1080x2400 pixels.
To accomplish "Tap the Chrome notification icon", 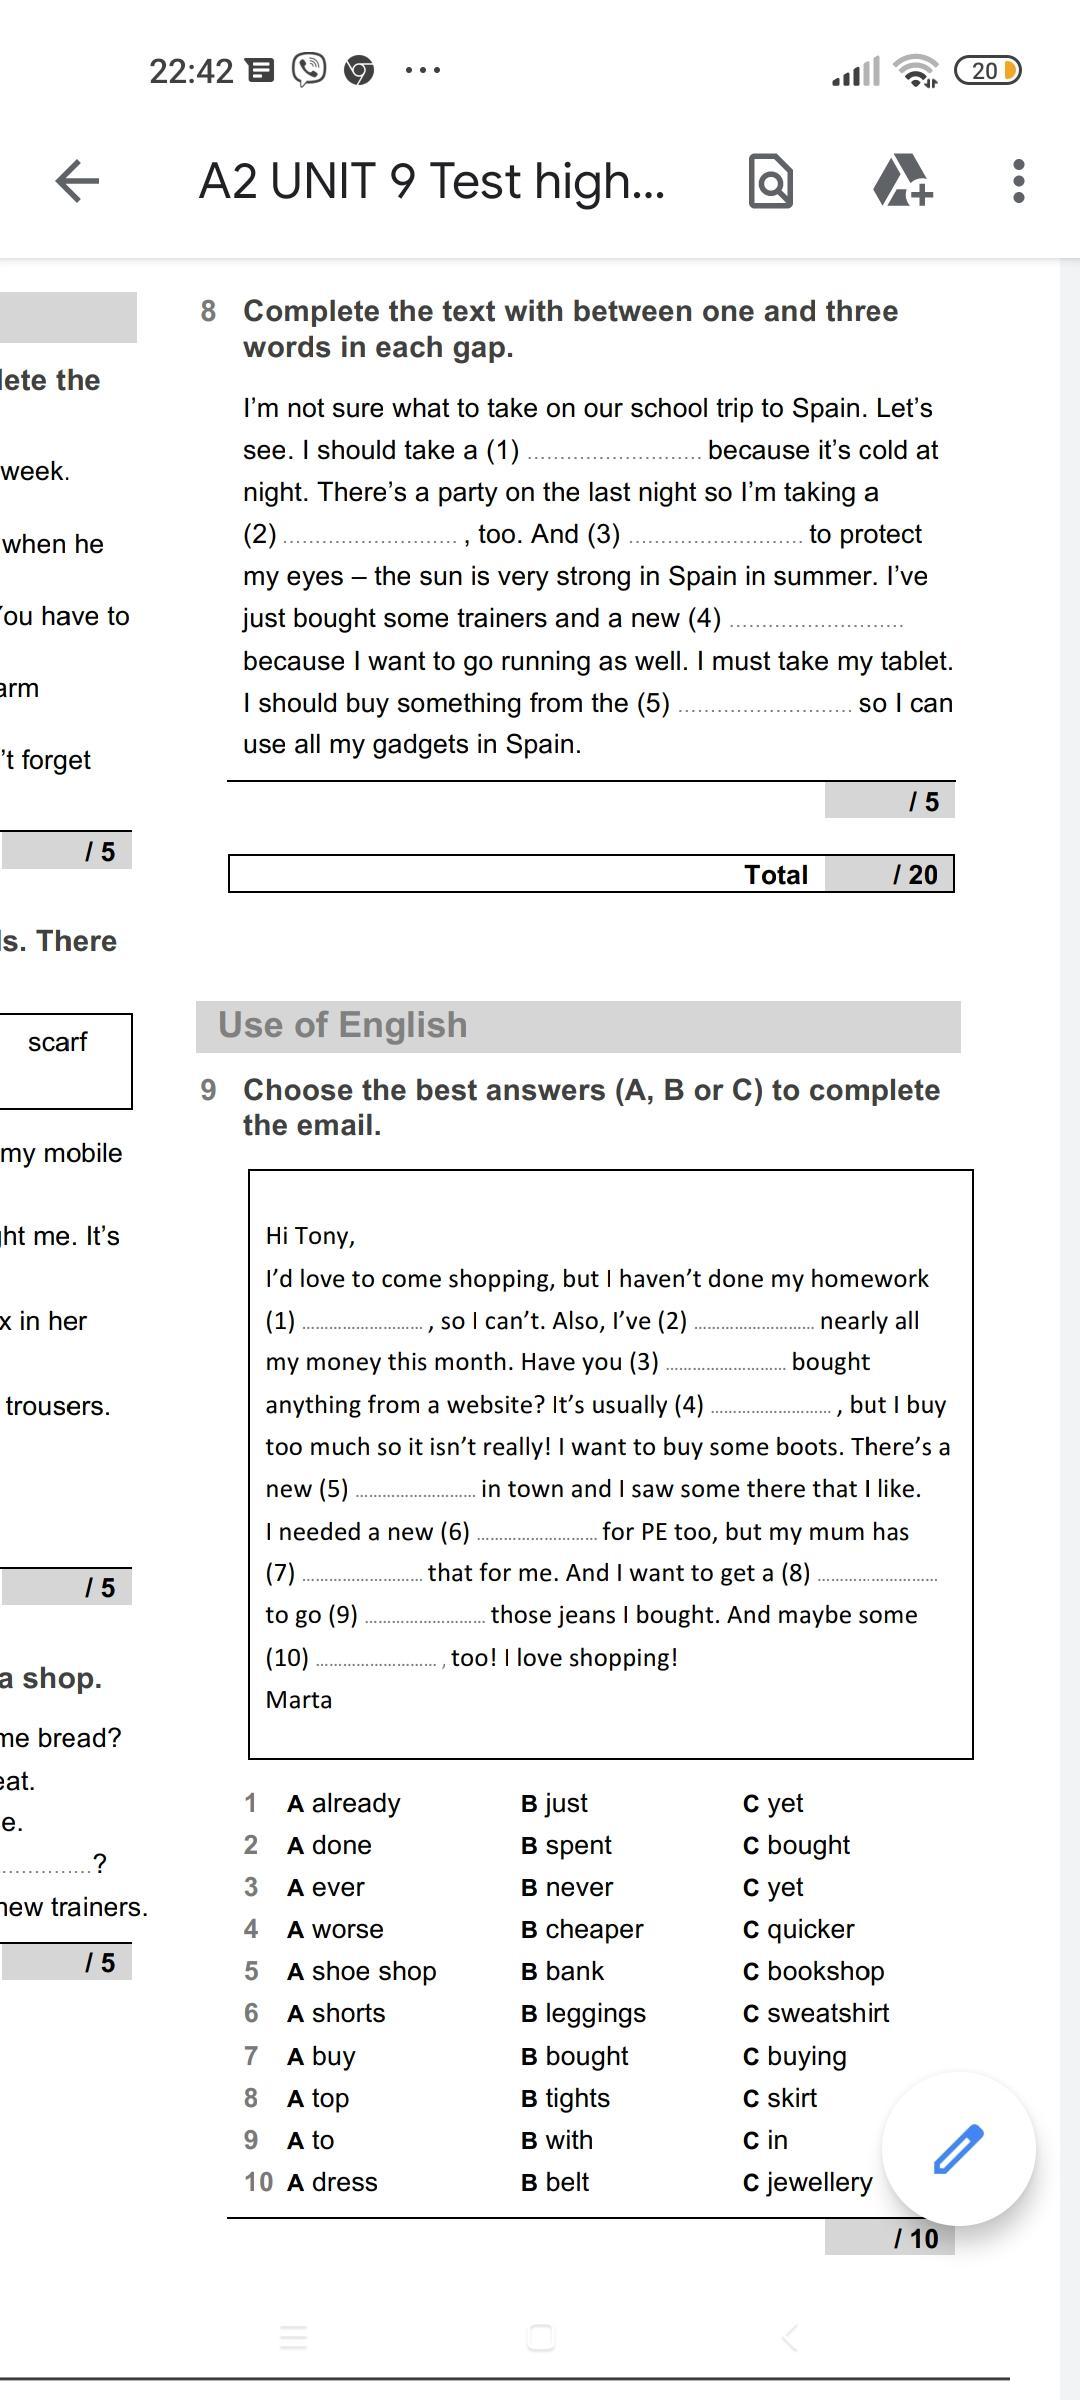I will point(358,70).
